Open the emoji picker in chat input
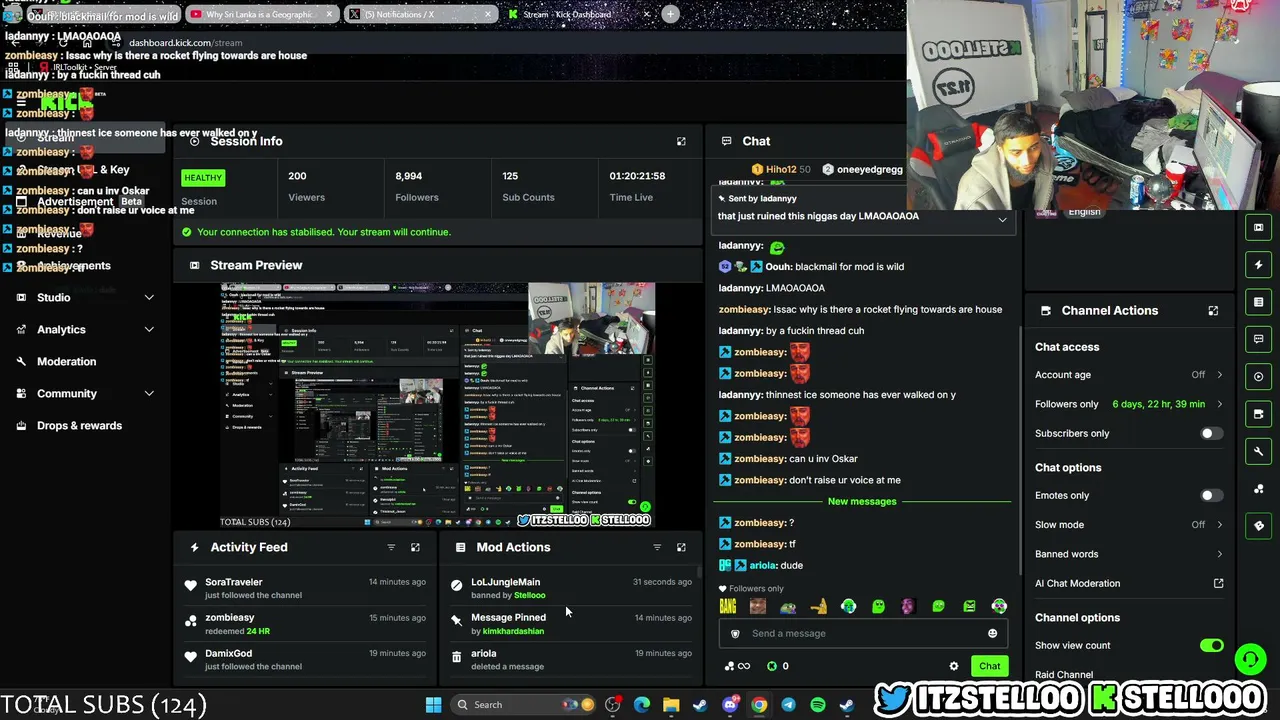Image resolution: width=1280 pixels, height=720 pixels. click(992, 633)
